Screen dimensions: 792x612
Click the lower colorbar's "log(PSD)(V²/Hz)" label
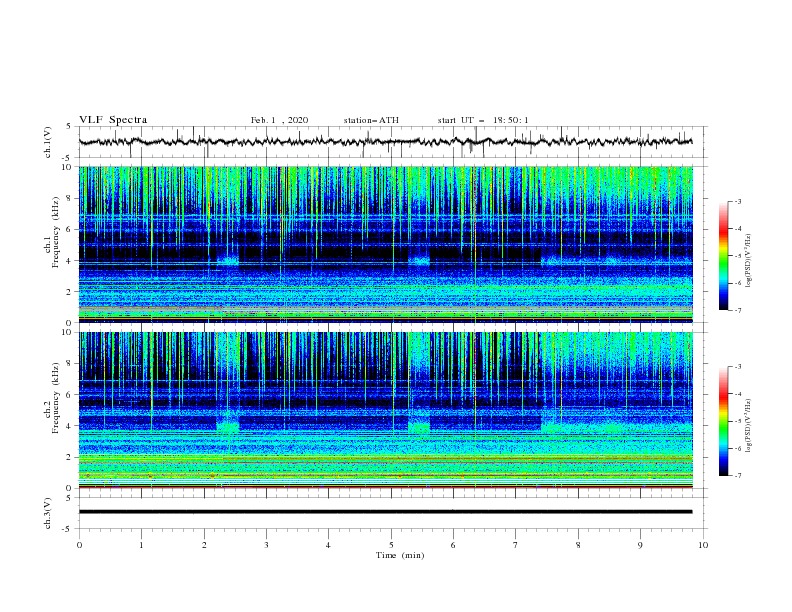click(749, 425)
